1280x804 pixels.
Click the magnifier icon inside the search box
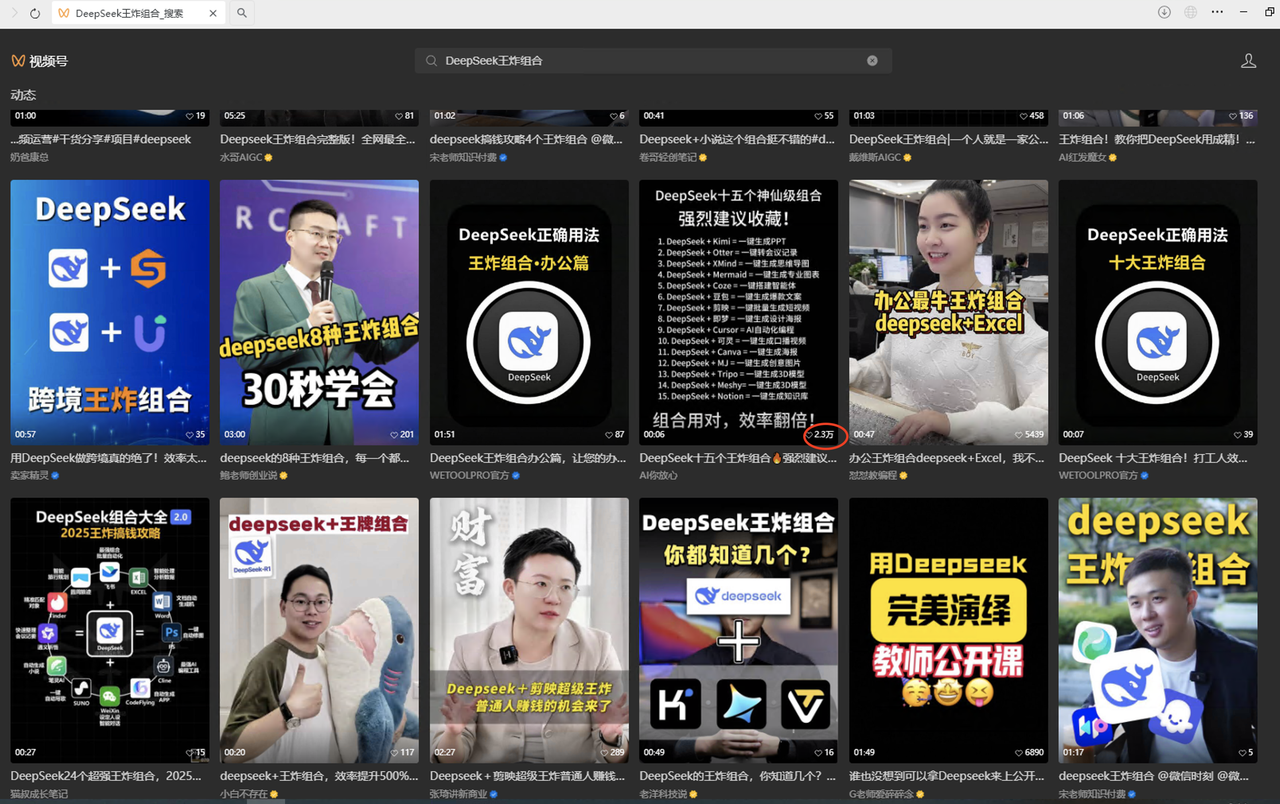coord(432,61)
